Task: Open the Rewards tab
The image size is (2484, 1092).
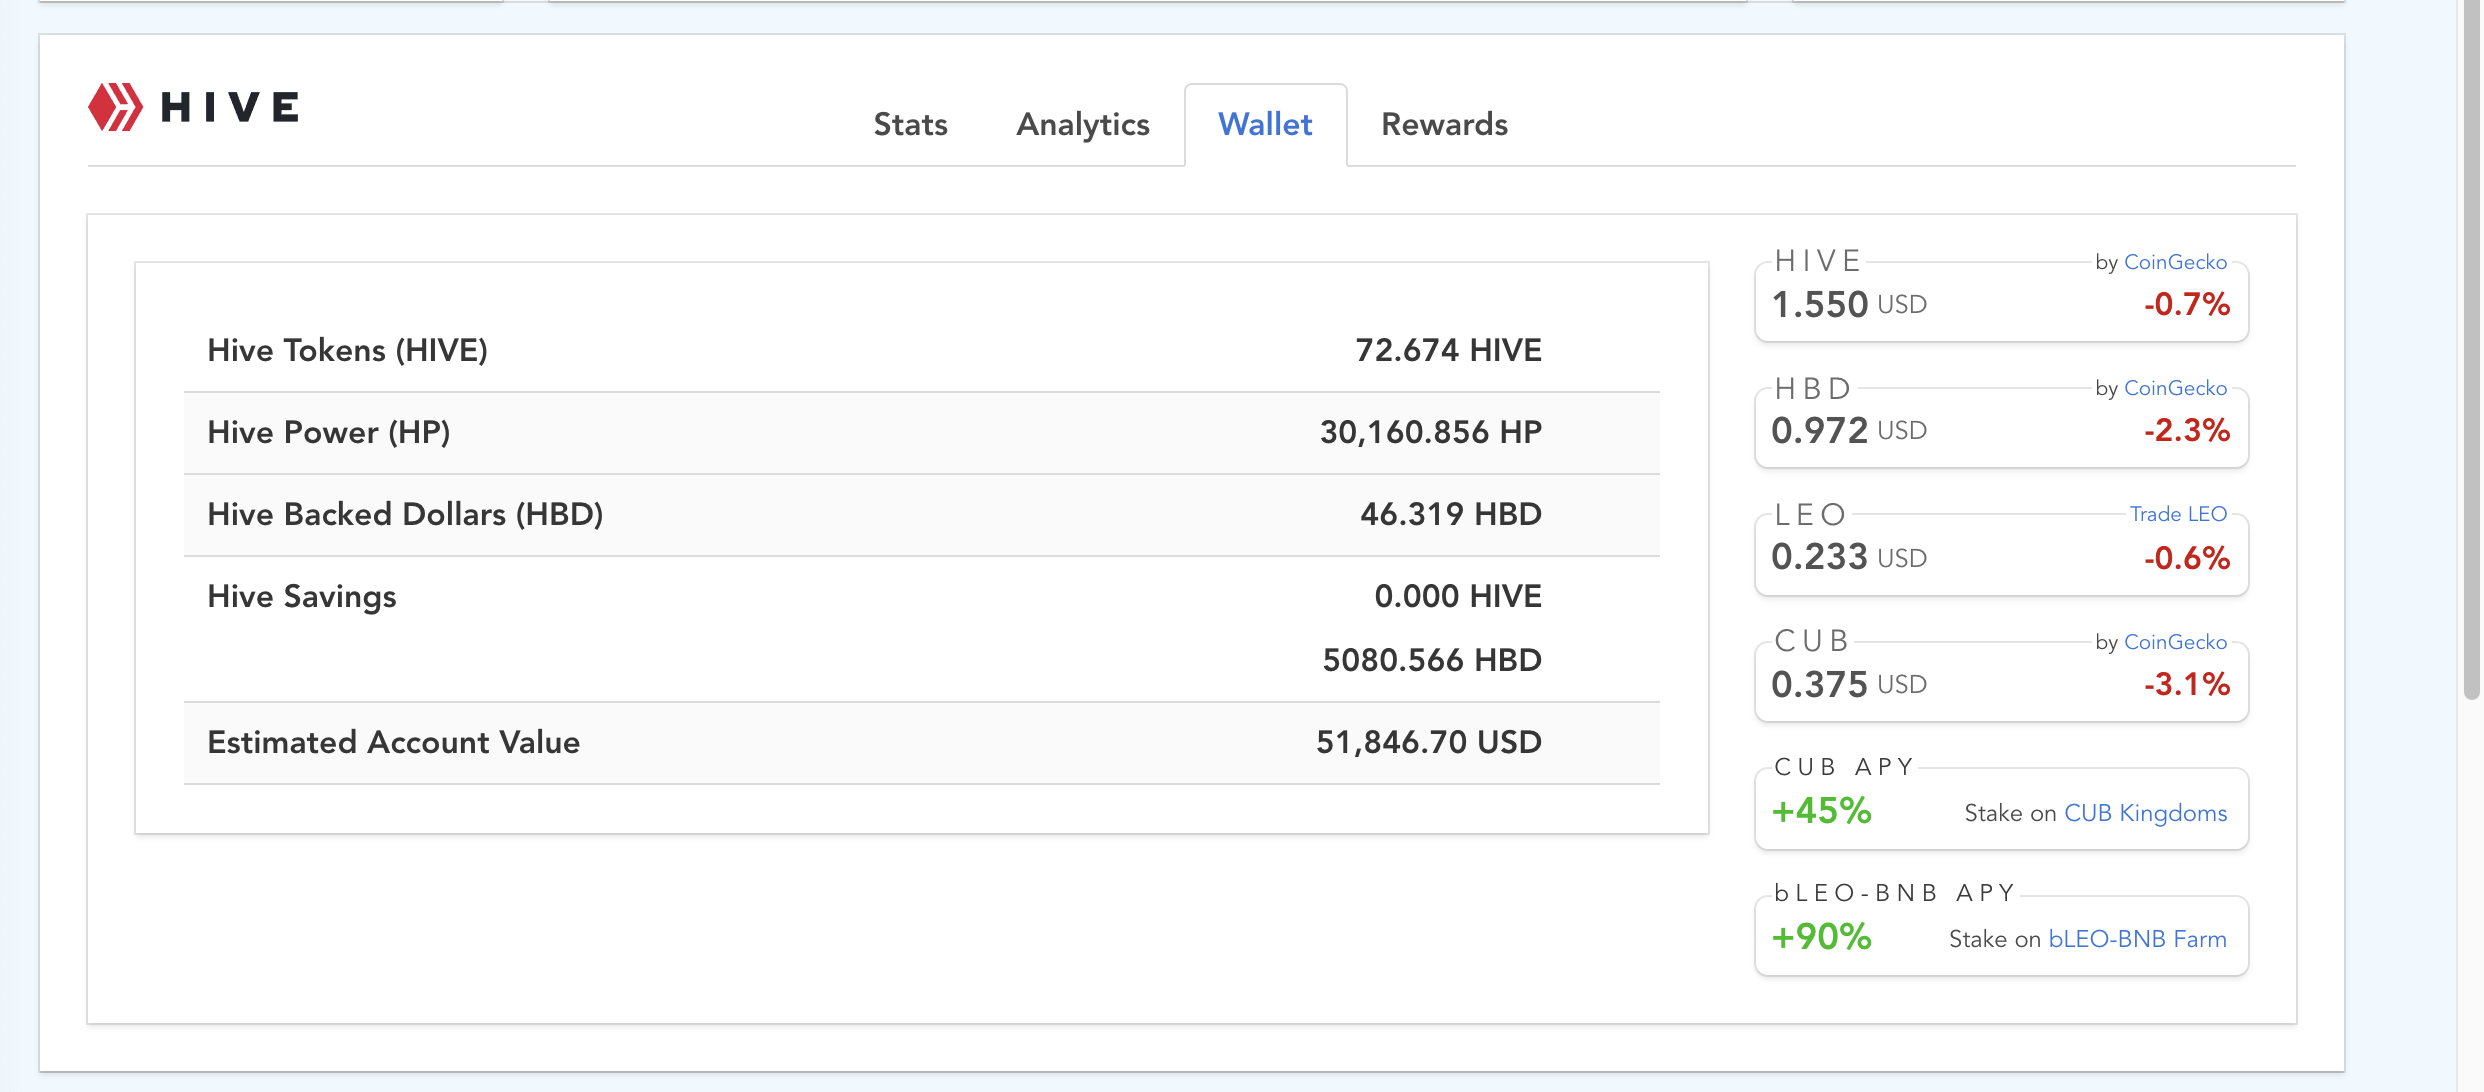Action: [x=1444, y=124]
